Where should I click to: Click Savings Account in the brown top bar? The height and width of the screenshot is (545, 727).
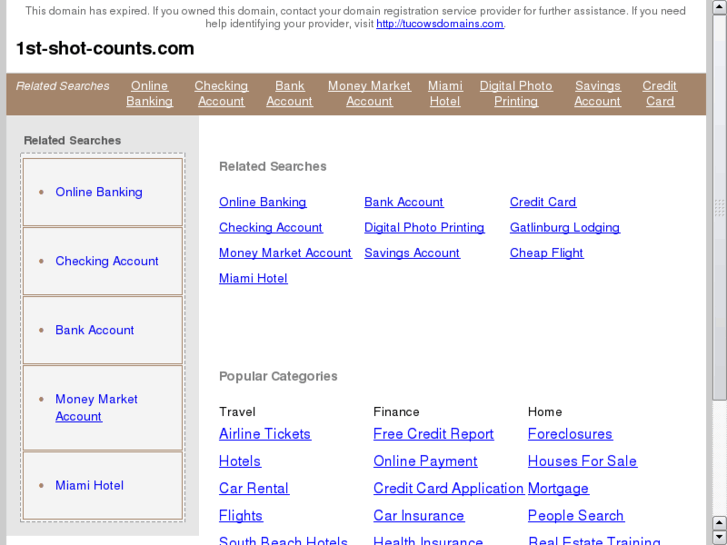click(597, 93)
